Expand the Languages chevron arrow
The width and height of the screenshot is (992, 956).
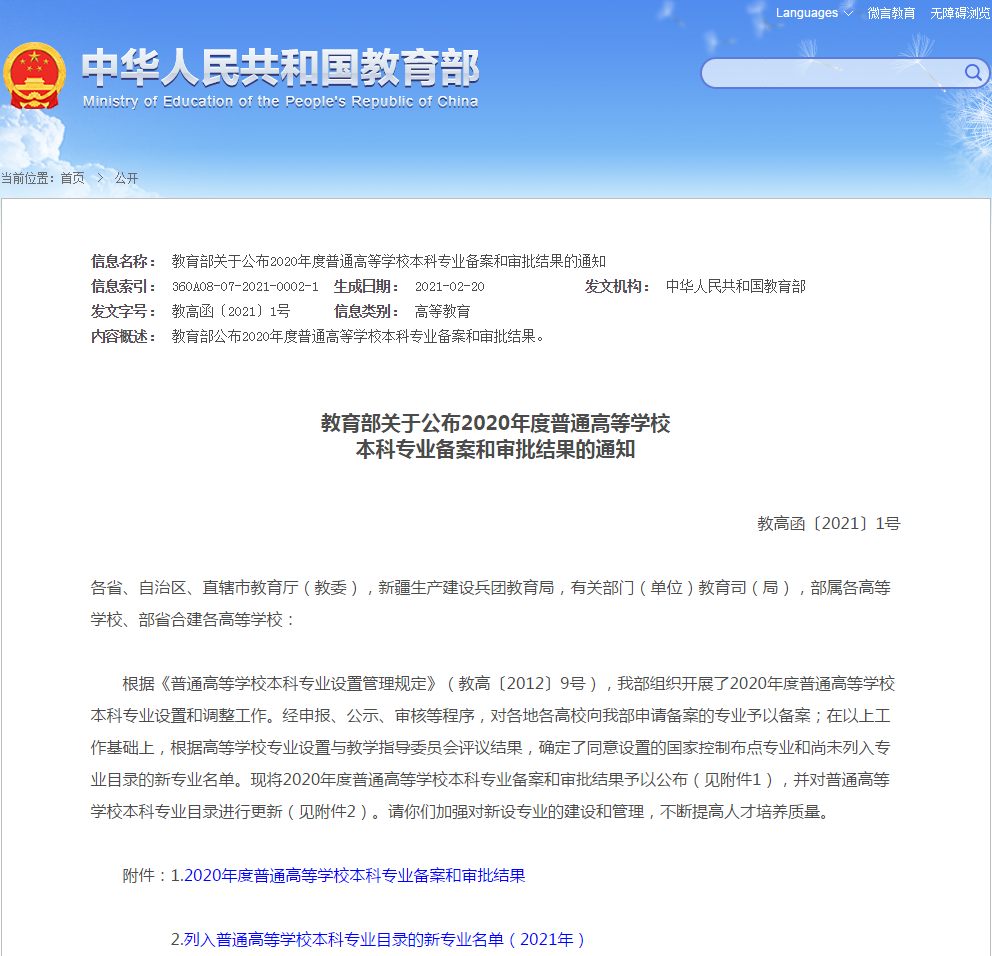pos(848,13)
